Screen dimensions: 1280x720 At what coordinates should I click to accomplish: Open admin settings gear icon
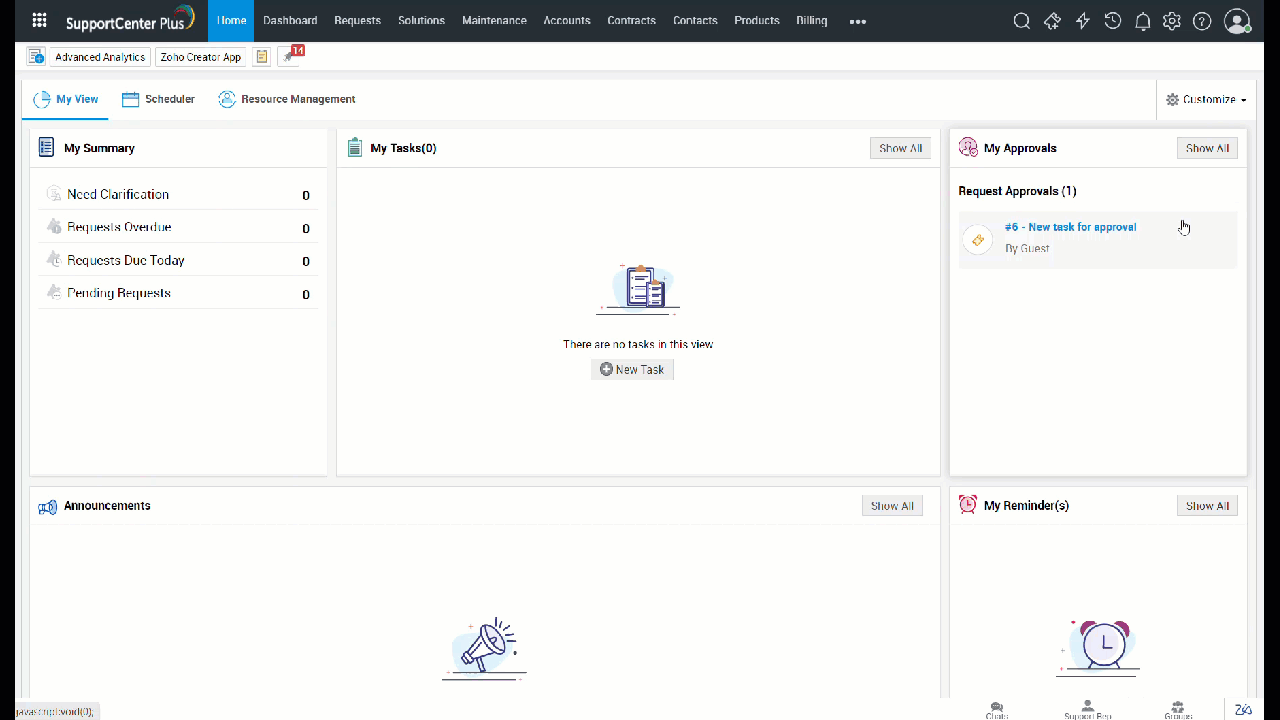pyautogui.click(x=1172, y=21)
